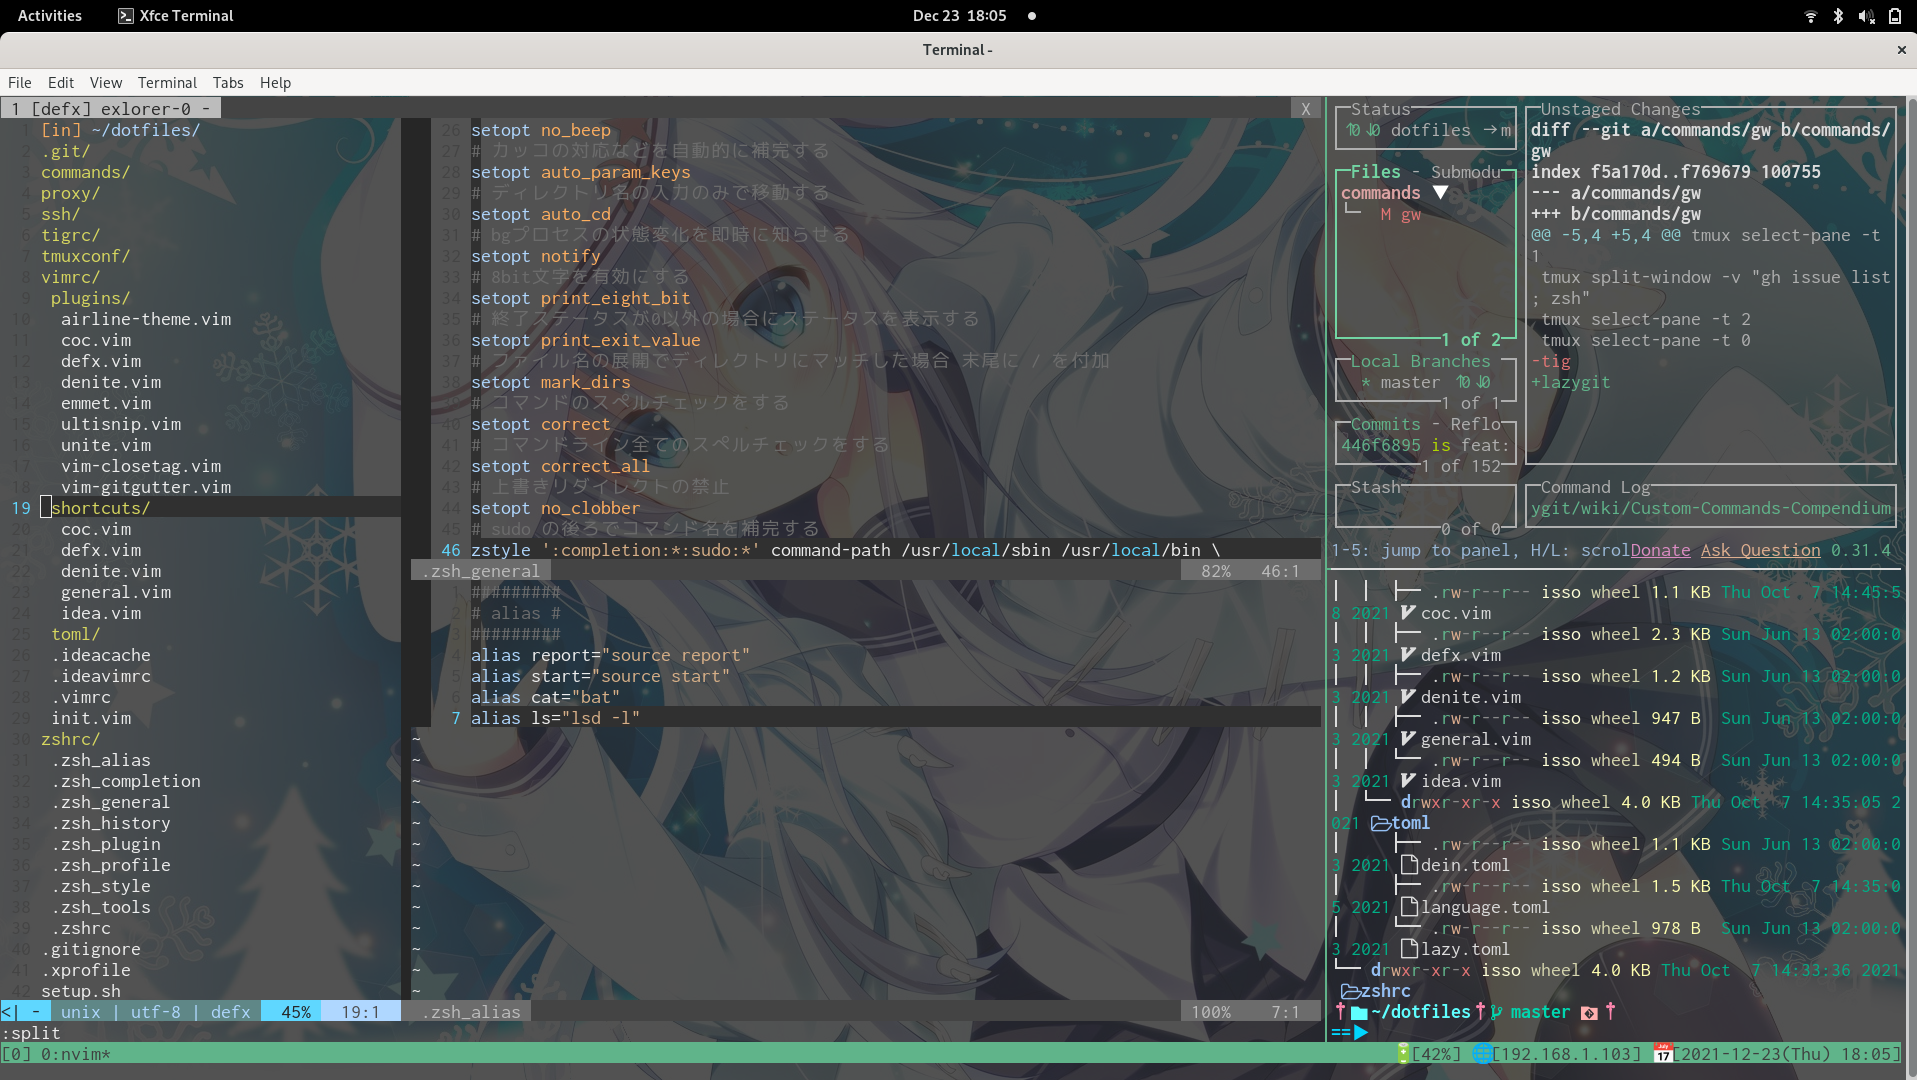Expand the toml/ directory in defx tree
The width and height of the screenshot is (1917, 1080).
pos(75,634)
